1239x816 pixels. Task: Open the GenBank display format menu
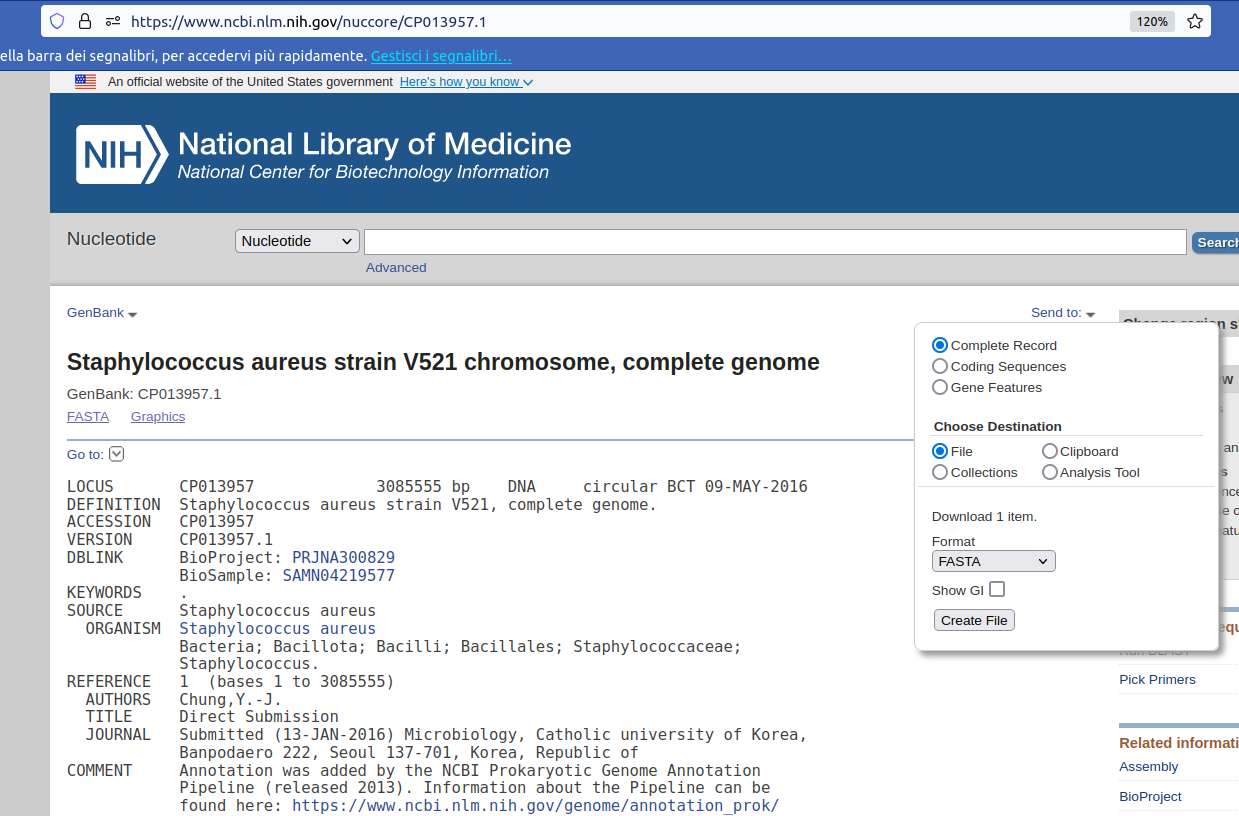[101, 313]
